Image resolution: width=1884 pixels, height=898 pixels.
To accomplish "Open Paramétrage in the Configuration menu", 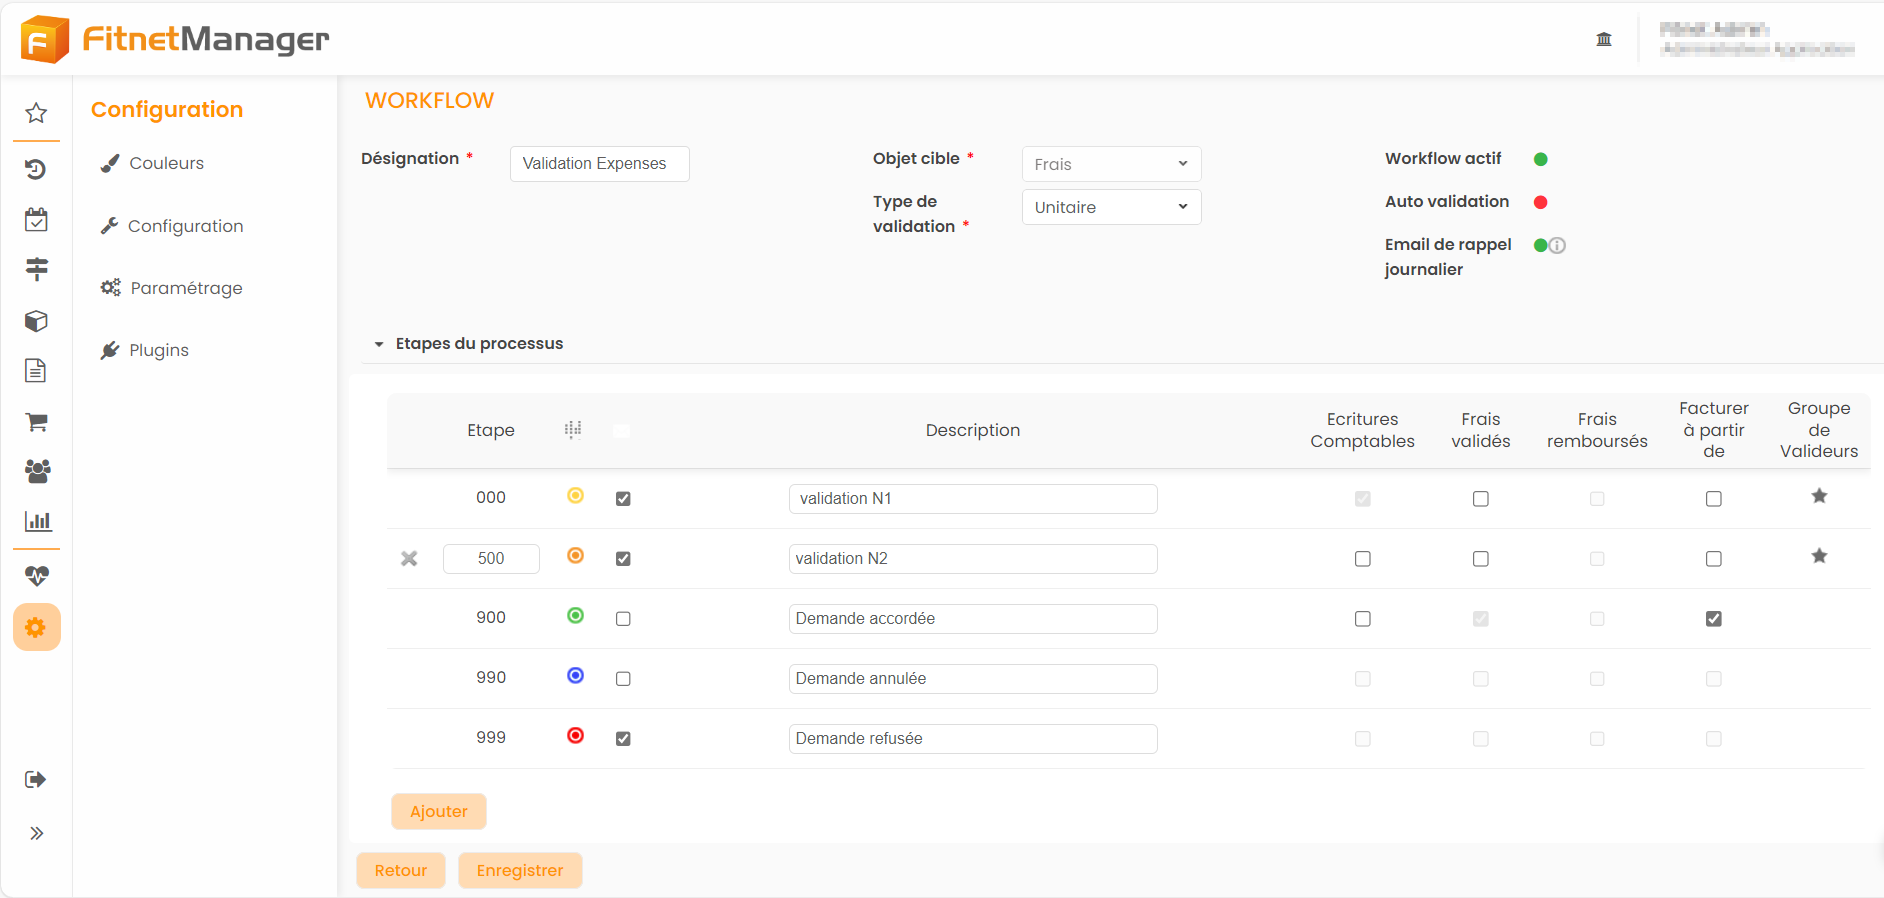I will click(x=186, y=288).
